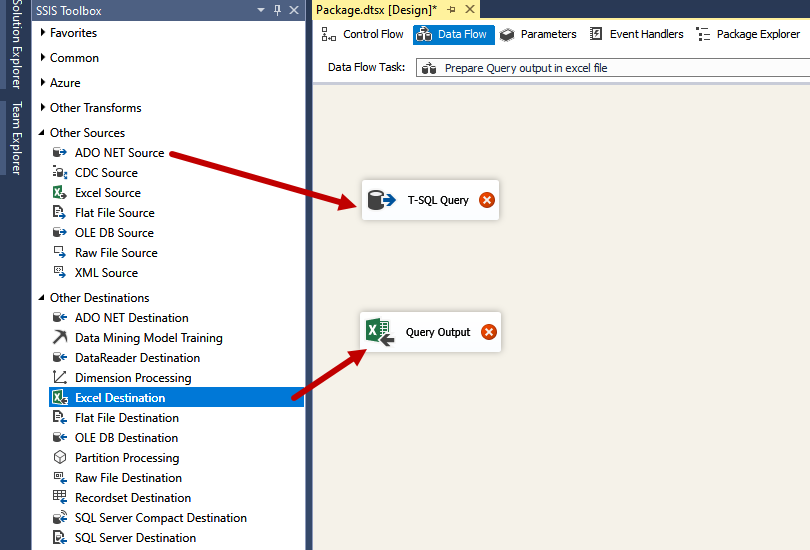Expand the Common toolbox group
The height and width of the screenshot is (550, 810).
click(x=42, y=57)
